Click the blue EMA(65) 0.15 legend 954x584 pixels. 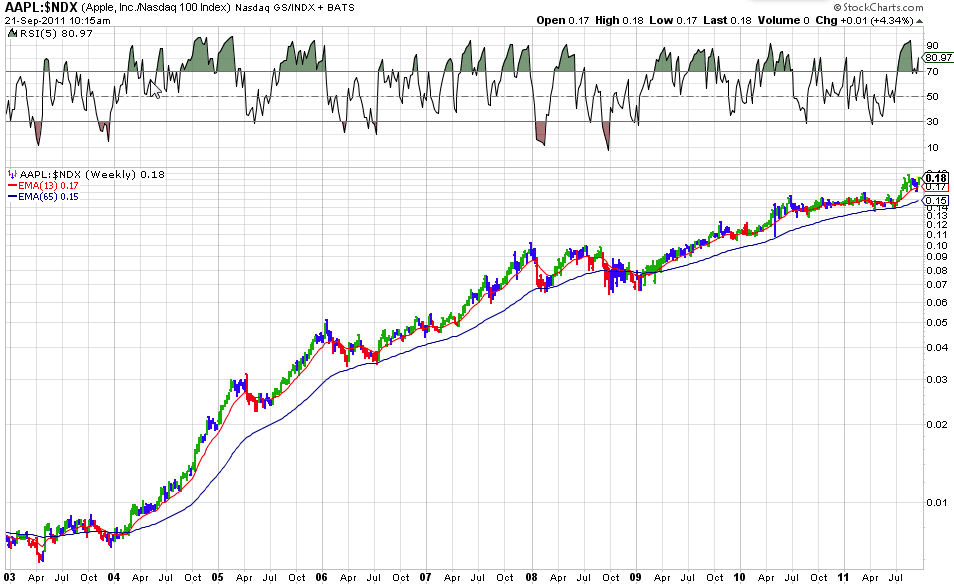pos(43,196)
